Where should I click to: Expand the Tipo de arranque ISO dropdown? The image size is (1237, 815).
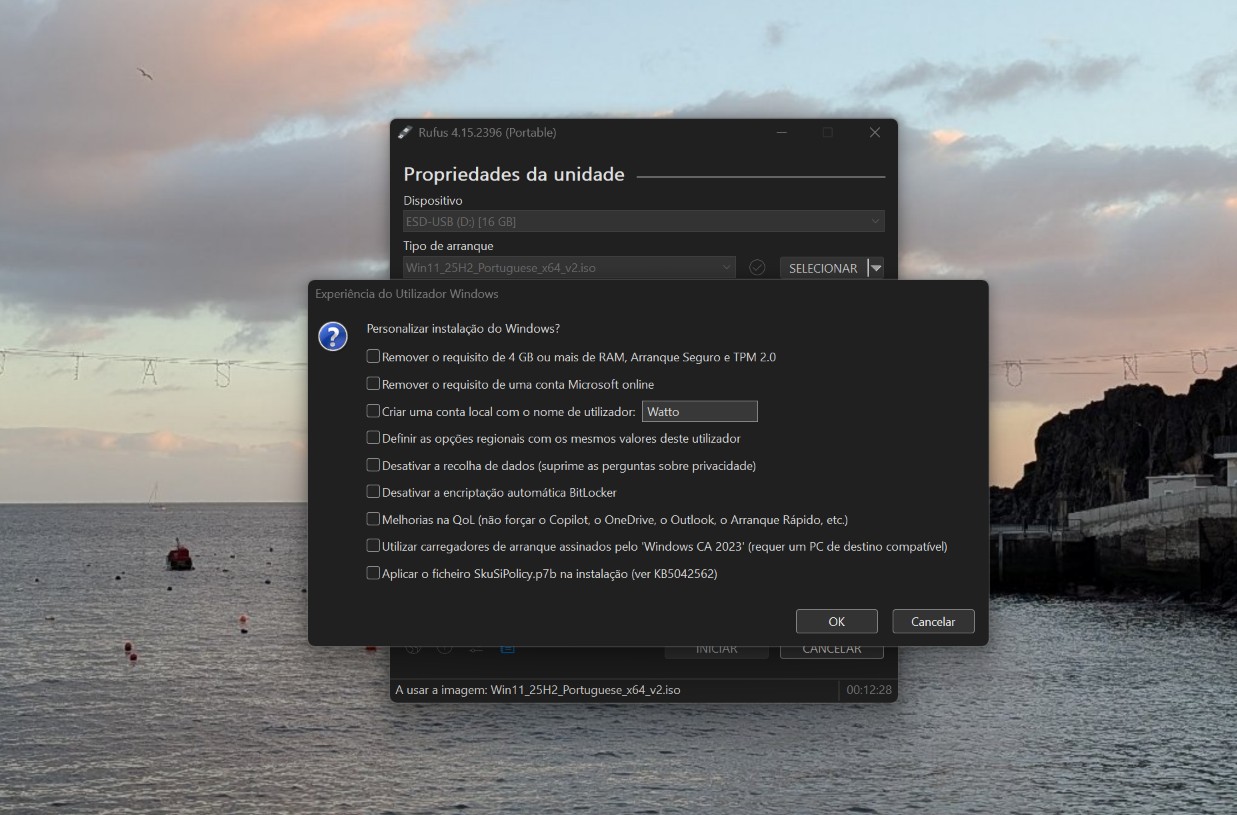569,267
